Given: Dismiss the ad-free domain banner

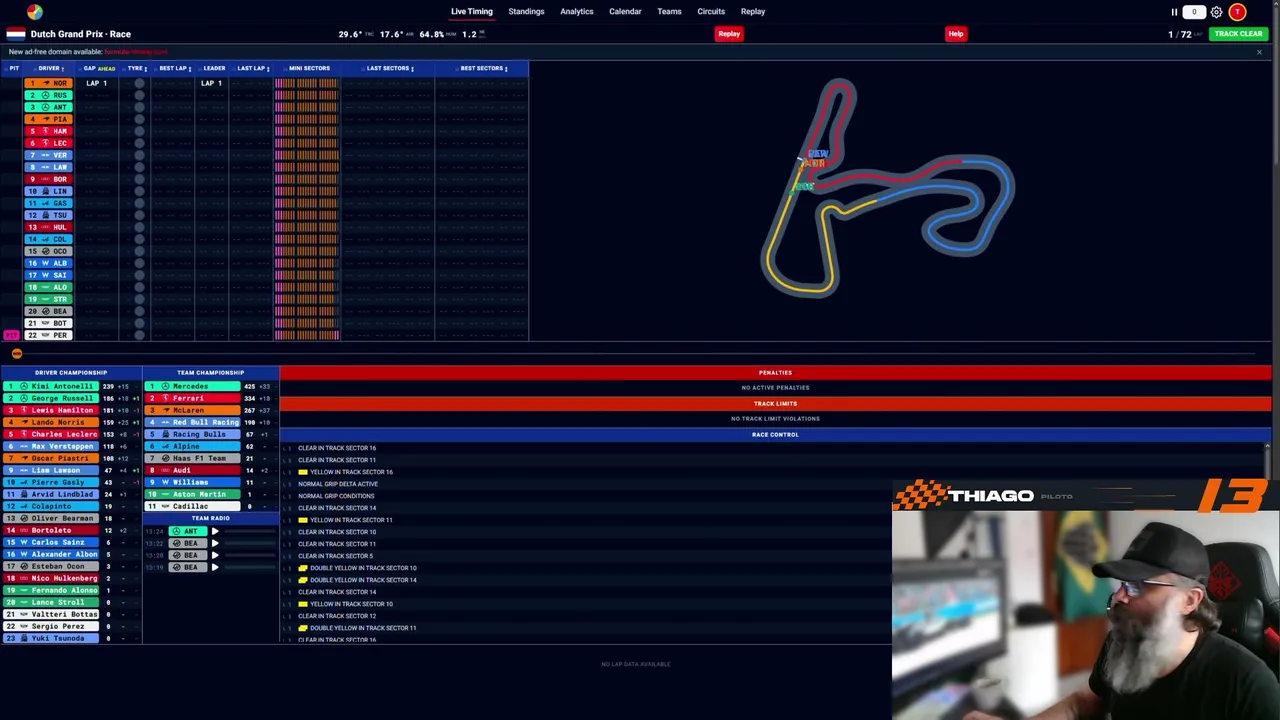Looking at the screenshot, I should pyautogui.click(x=1259, y=52).
